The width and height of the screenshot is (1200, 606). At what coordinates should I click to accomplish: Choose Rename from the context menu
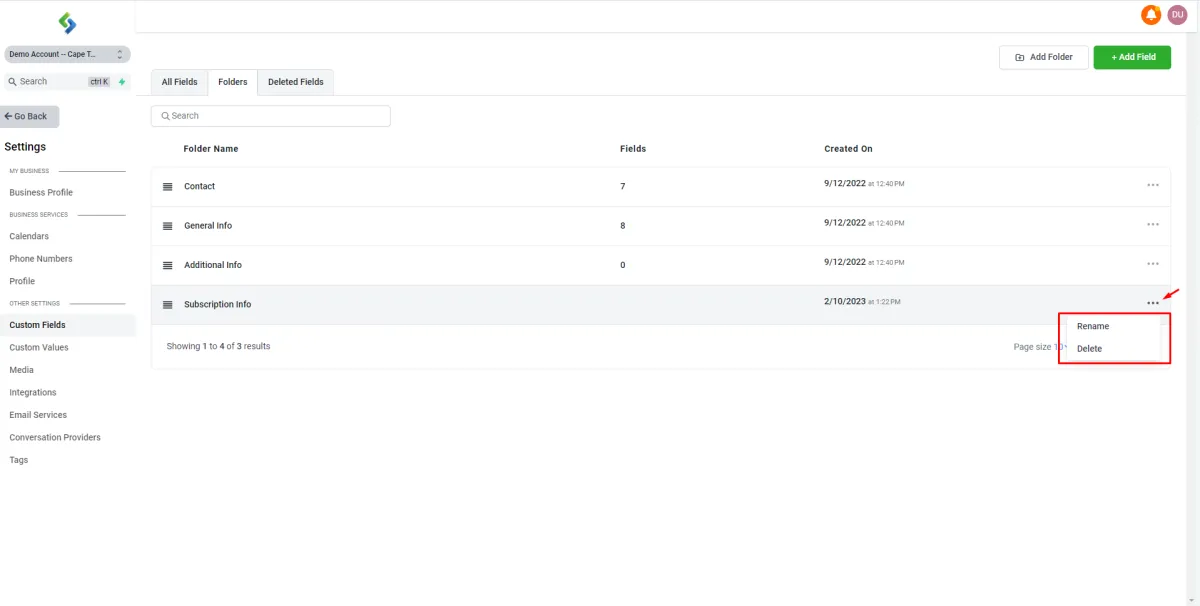(1093, 326)
